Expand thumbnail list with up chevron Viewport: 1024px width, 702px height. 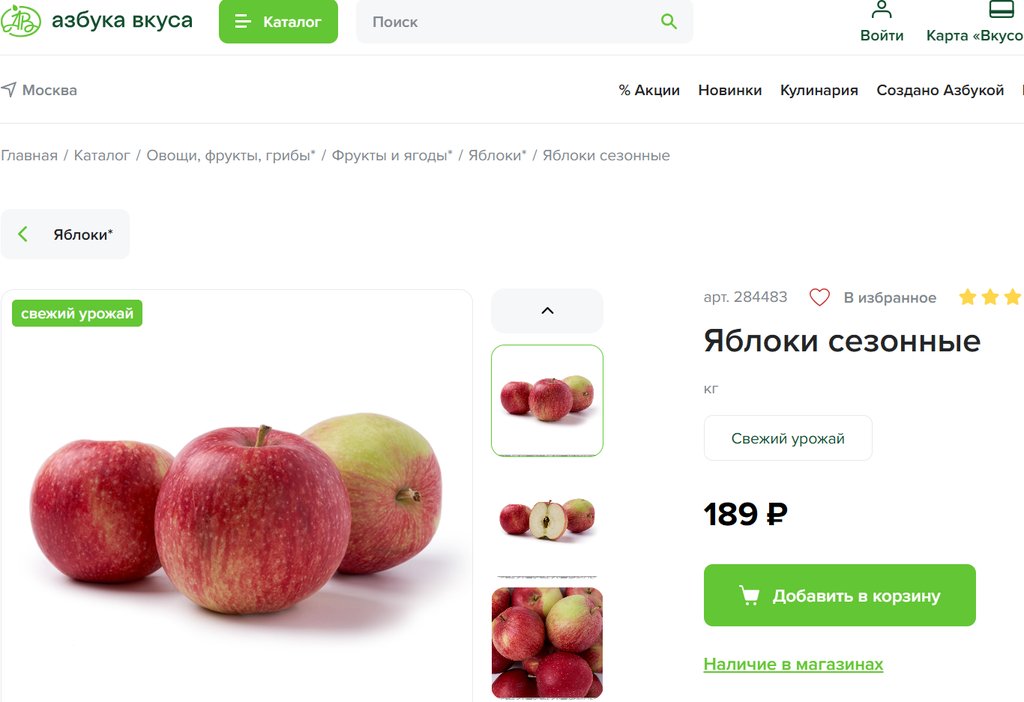[547, 311]
